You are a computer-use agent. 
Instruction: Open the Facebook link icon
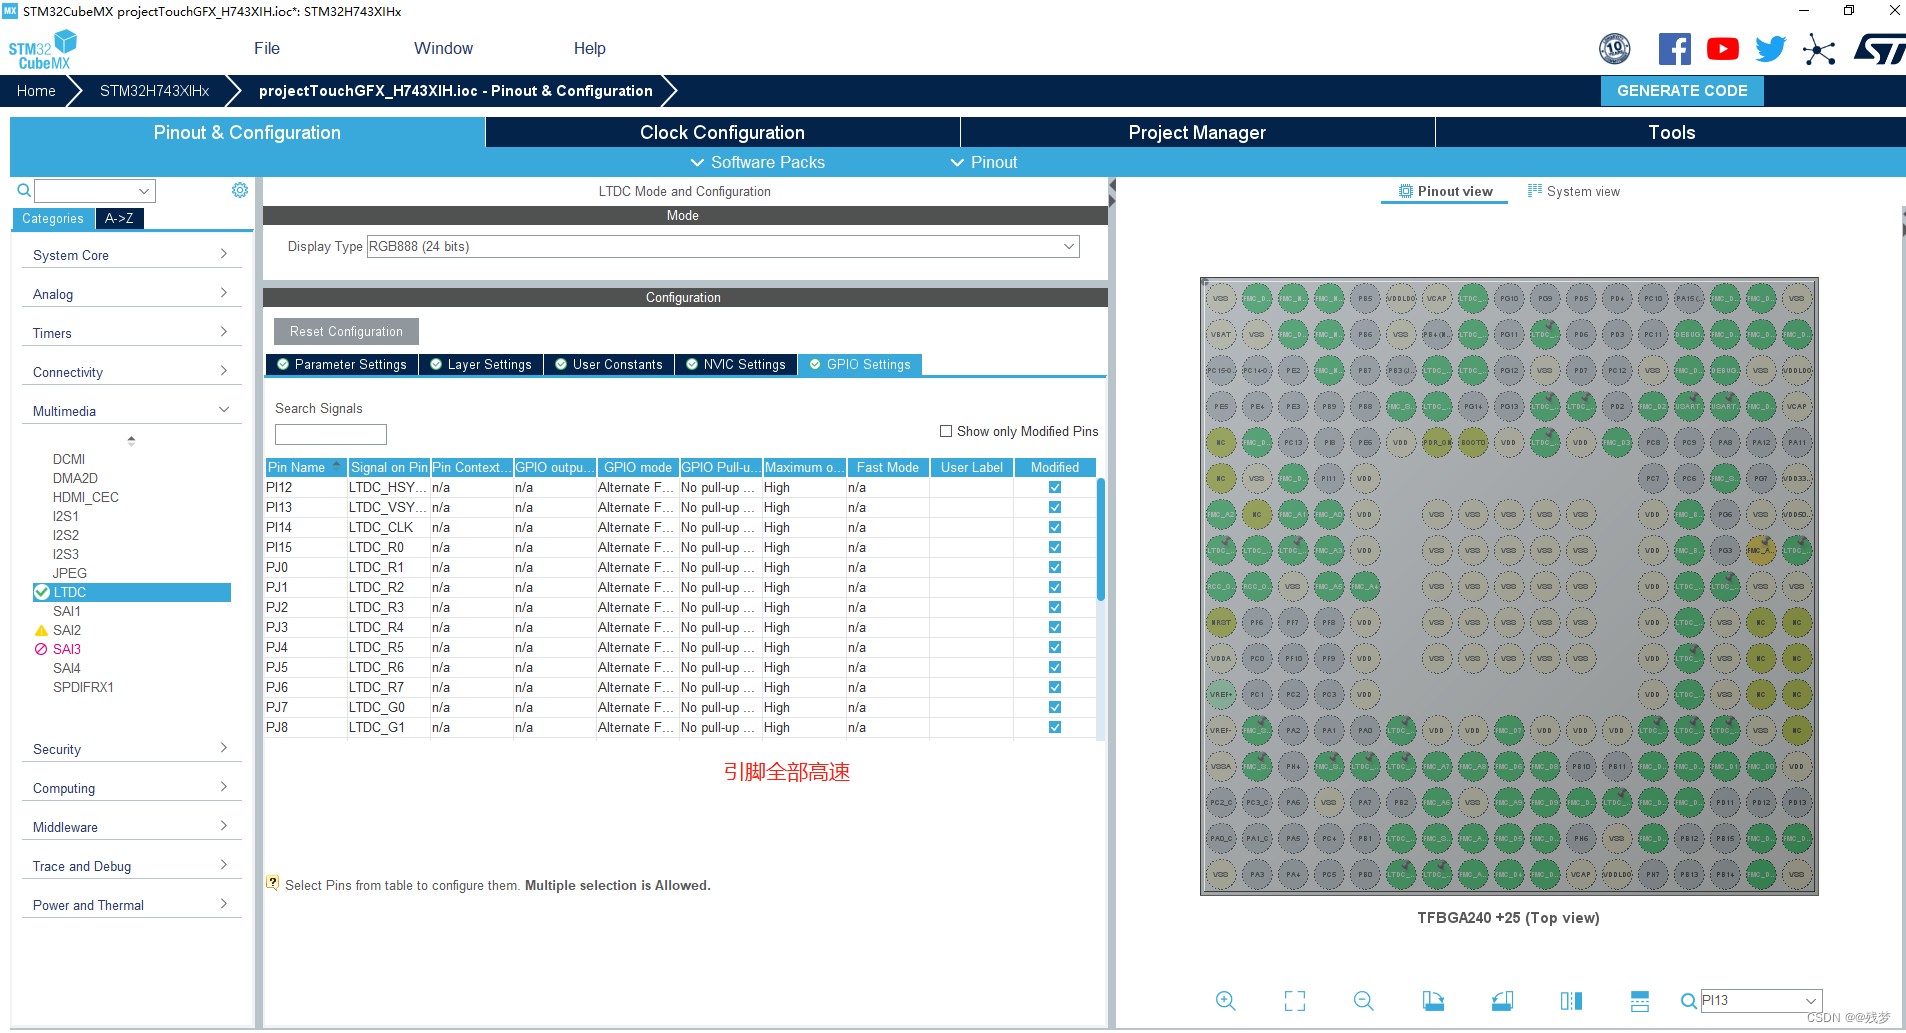click(x=1675, y=49)
